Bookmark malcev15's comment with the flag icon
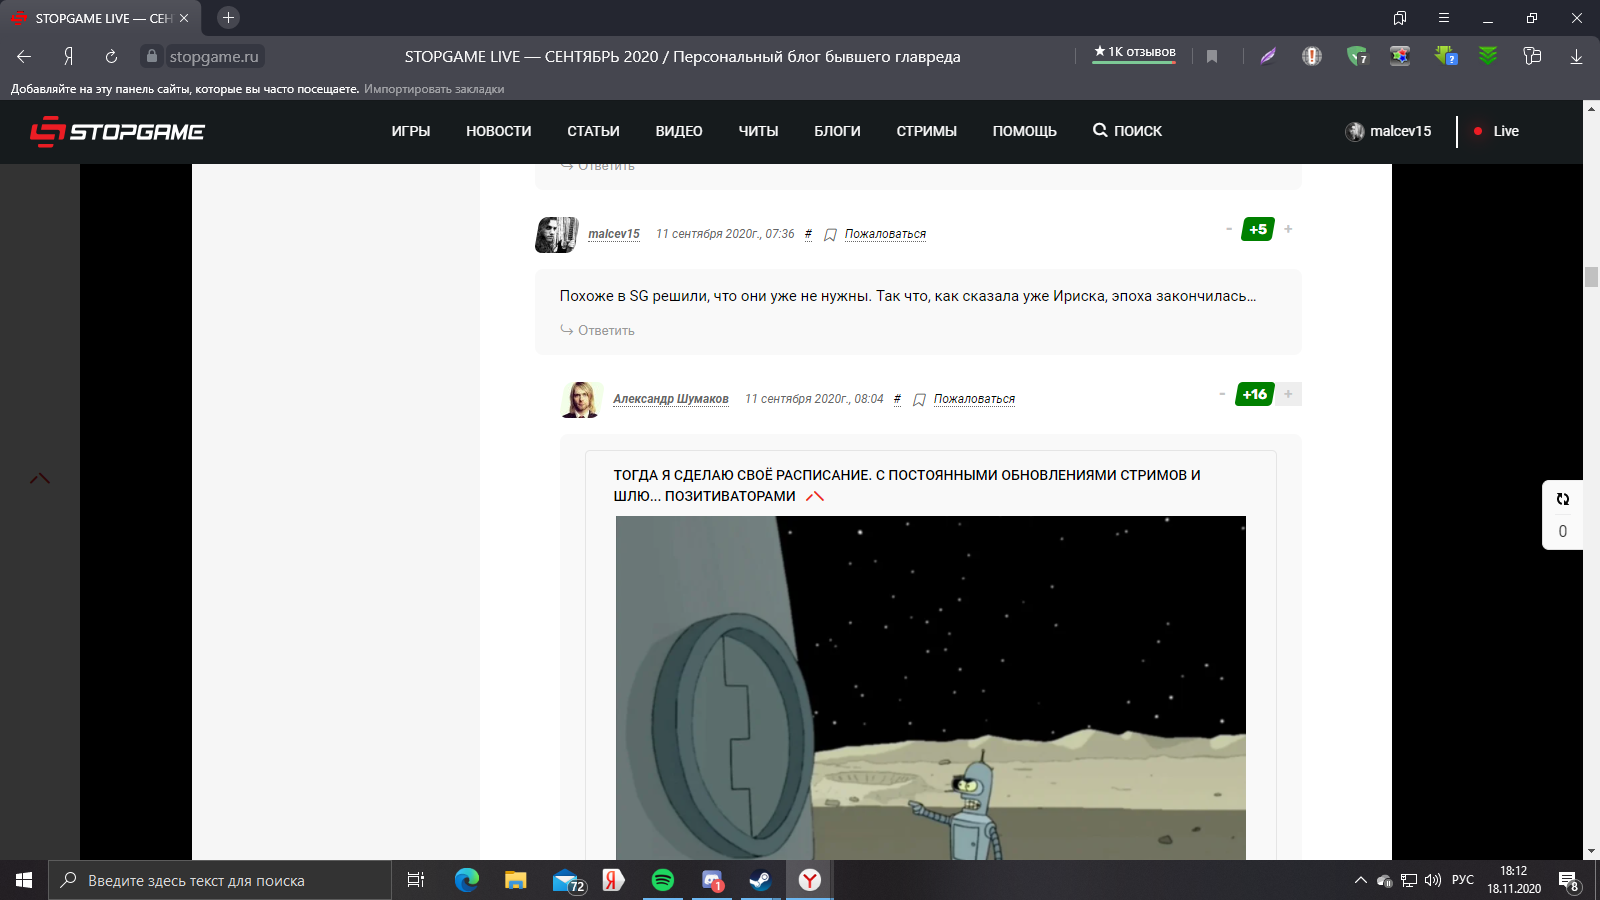1600x900 pixels. (x=830, y=235)
